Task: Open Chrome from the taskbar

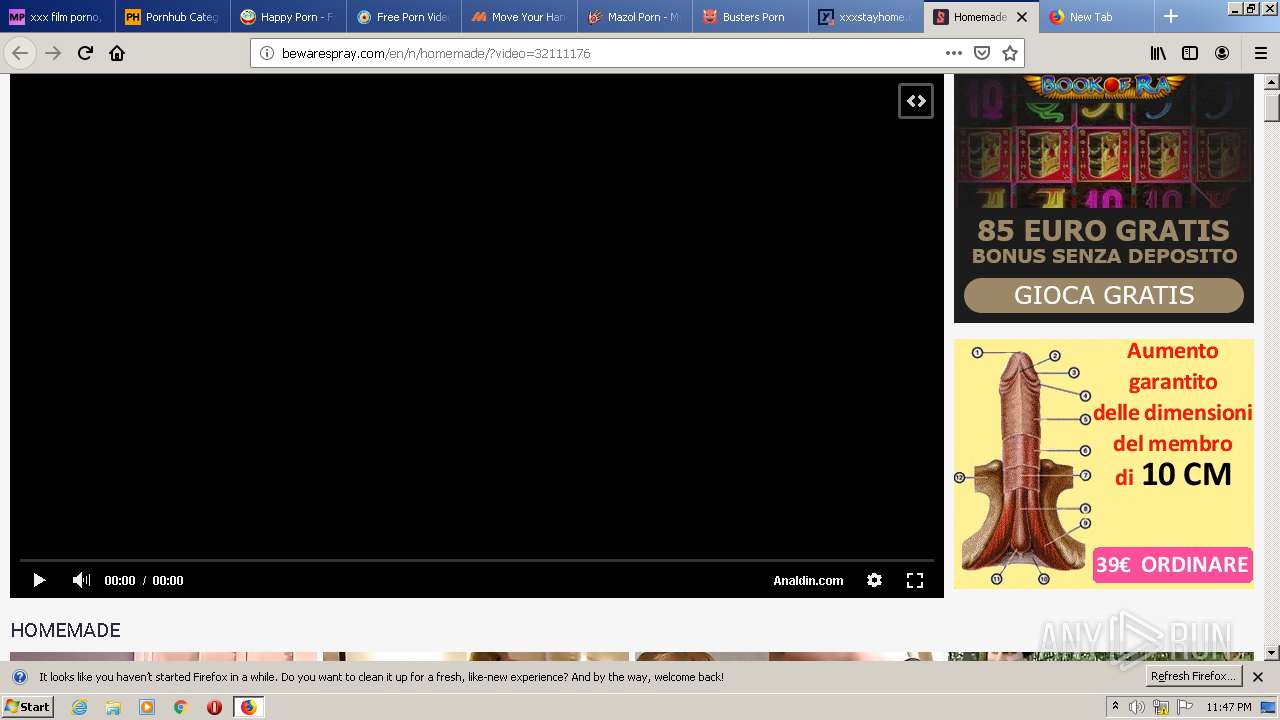Action: click(180, 707)
